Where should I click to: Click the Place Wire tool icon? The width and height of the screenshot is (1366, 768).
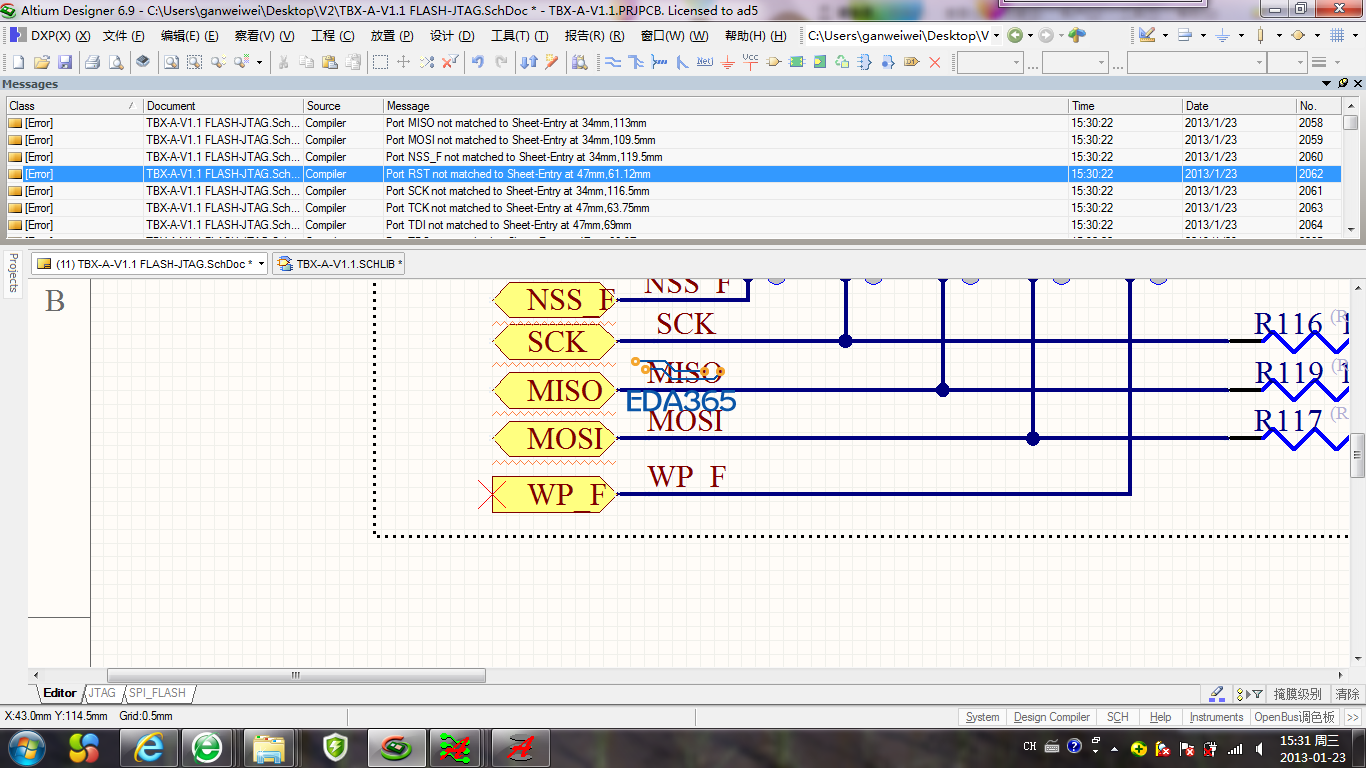tap(612, 62)
